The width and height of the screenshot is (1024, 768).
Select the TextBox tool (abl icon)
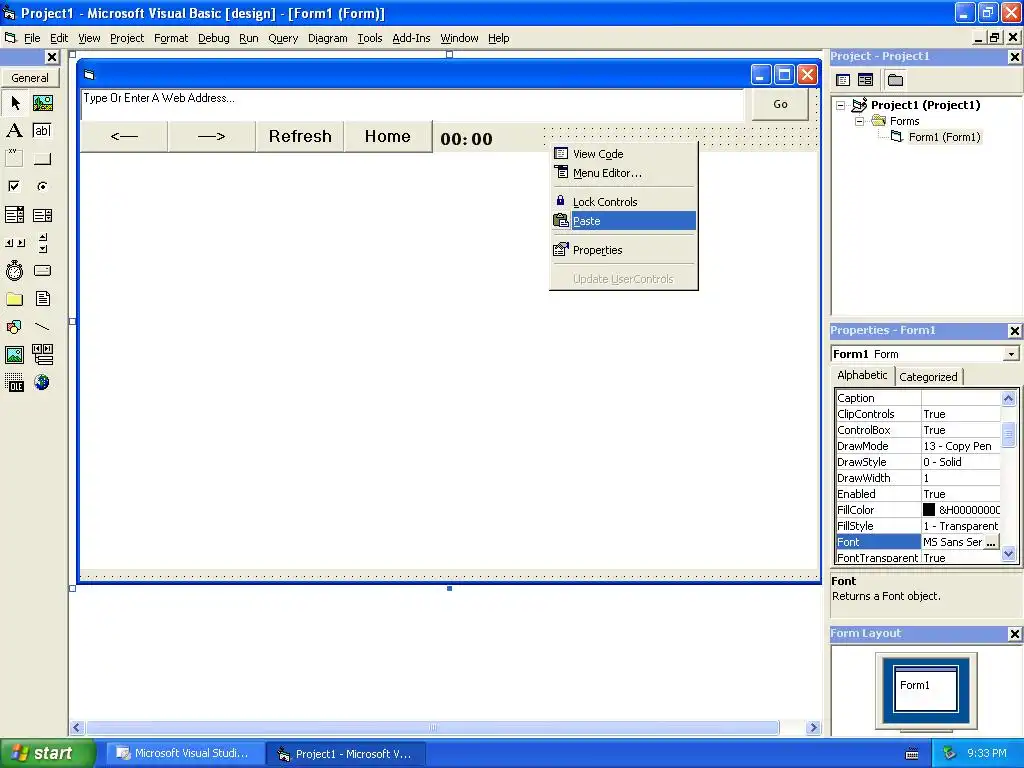point(42,131)
